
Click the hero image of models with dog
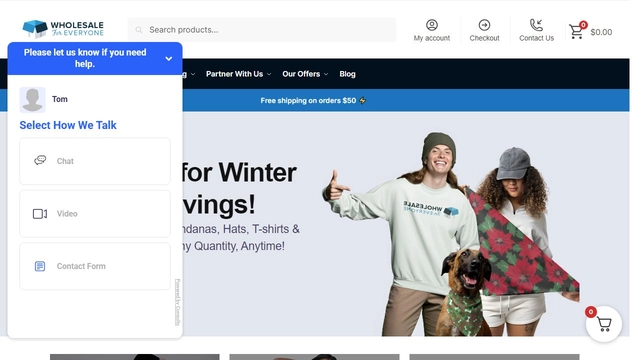tap(451, 234)
